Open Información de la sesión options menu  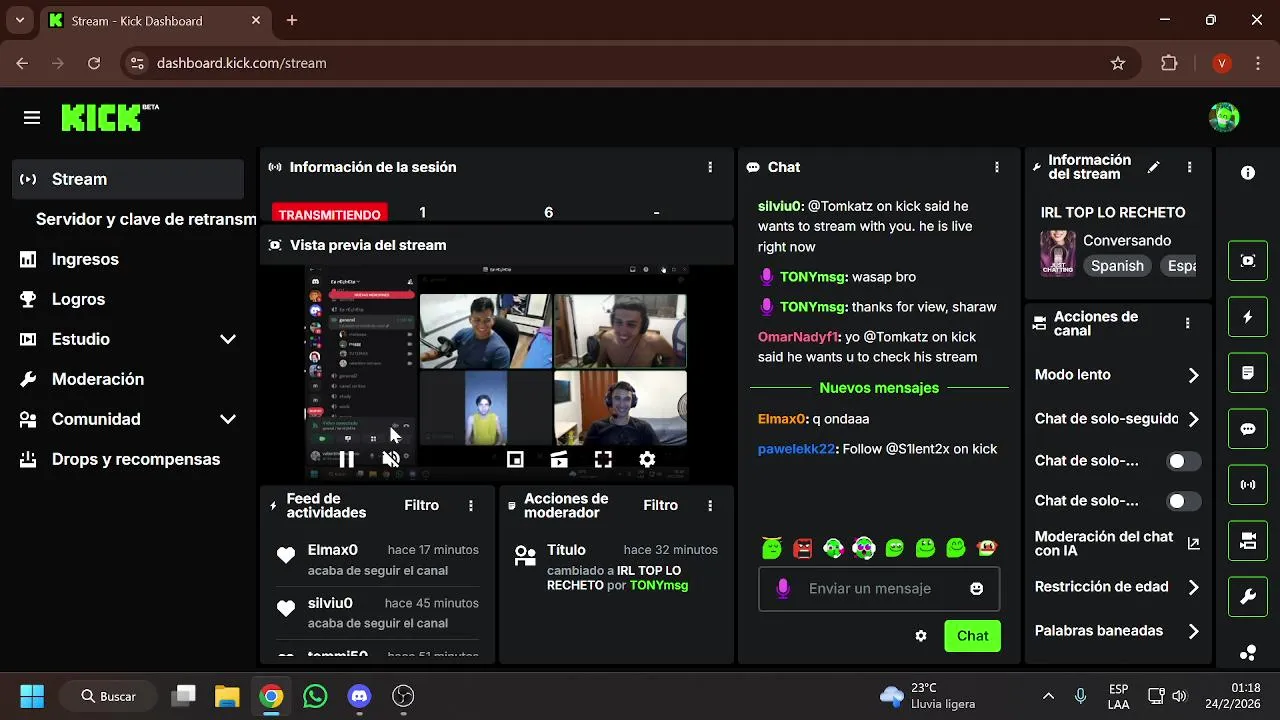pos(710,167)
